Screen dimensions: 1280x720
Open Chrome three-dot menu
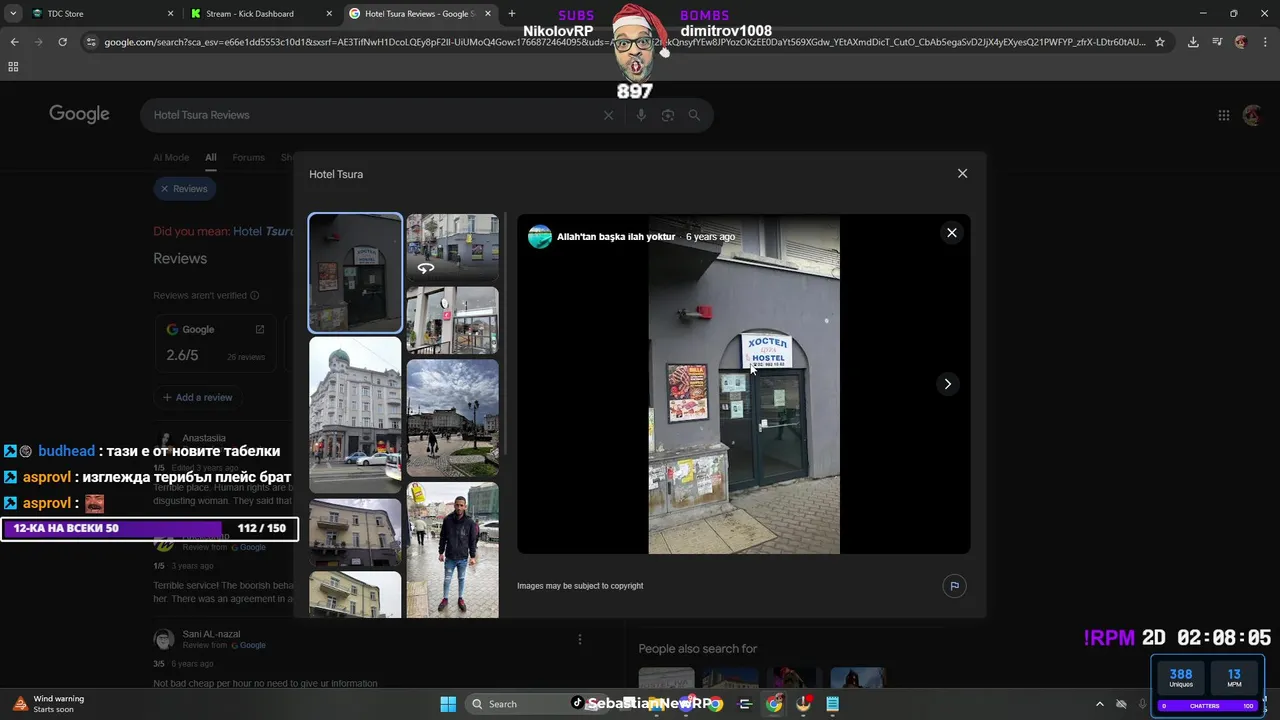pos(1265,42)
